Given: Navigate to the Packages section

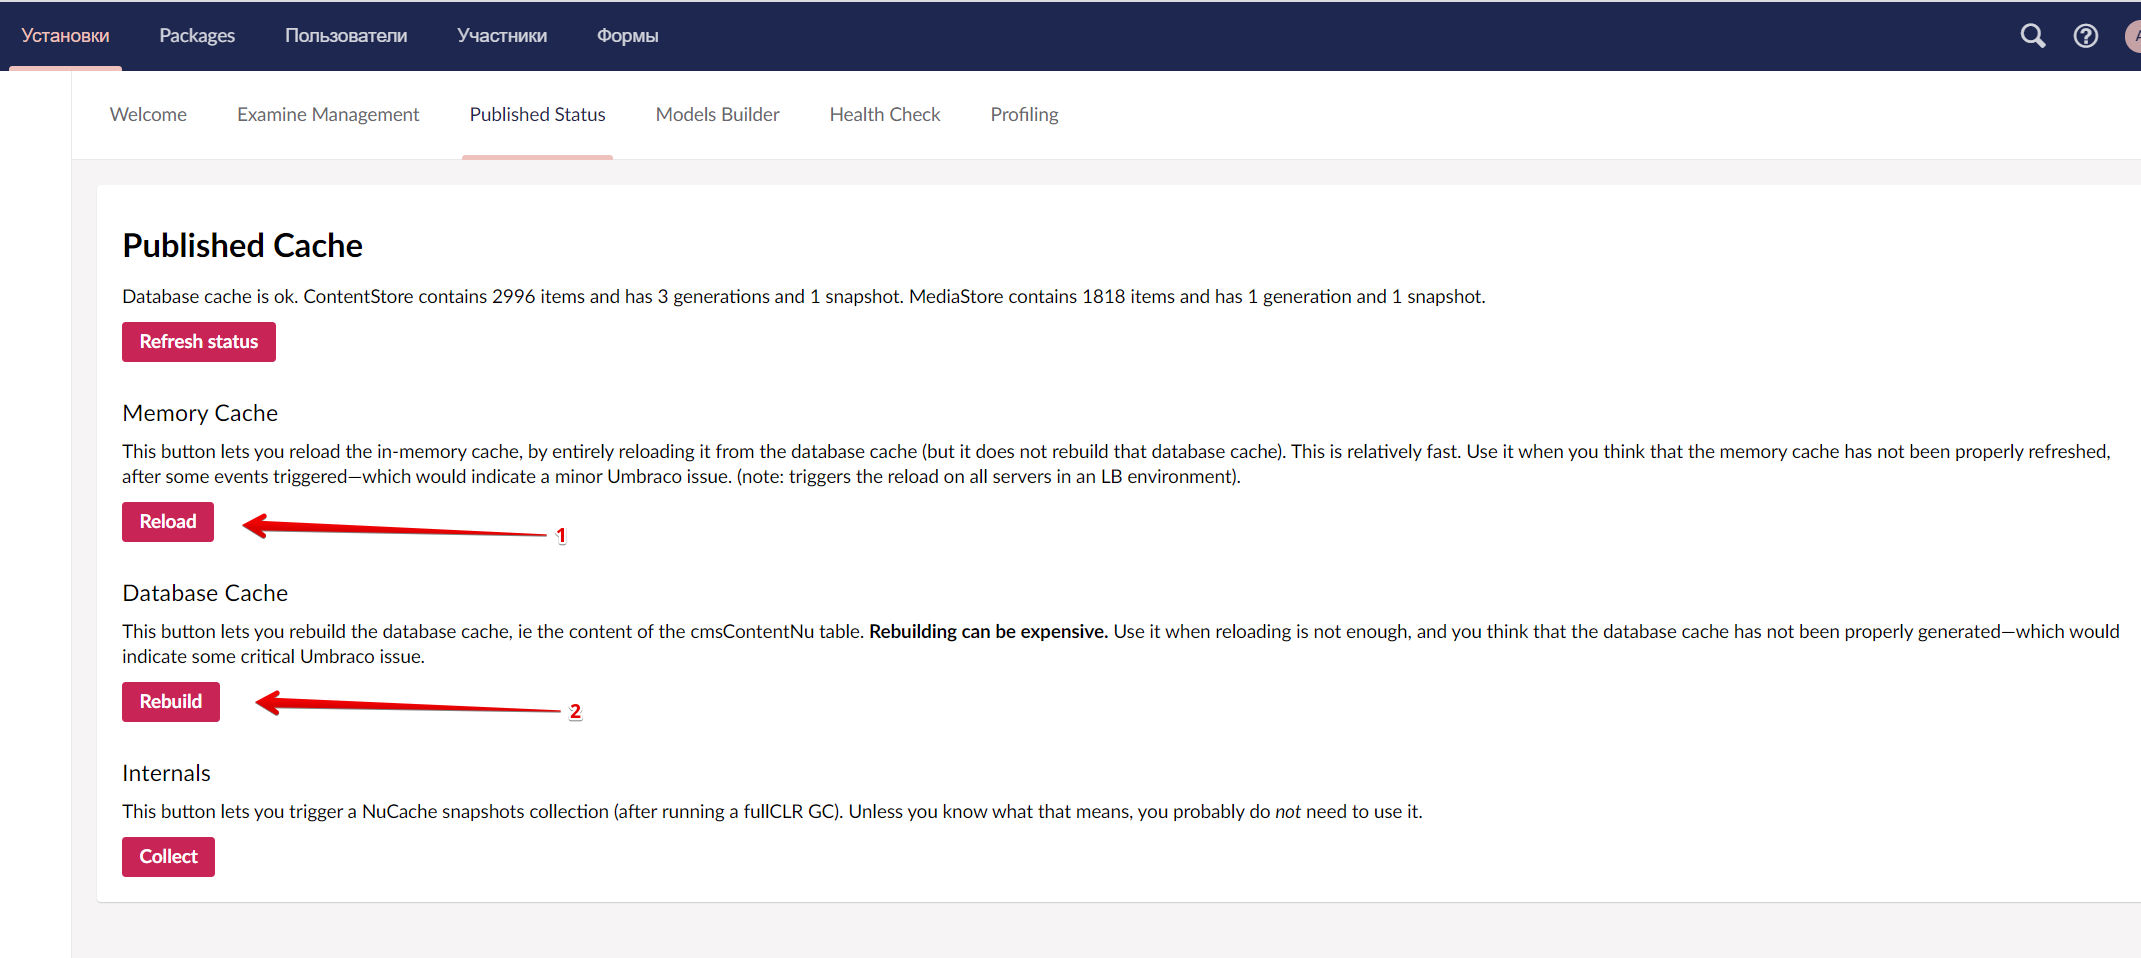Looking at the screenshot, I should 196,35.
